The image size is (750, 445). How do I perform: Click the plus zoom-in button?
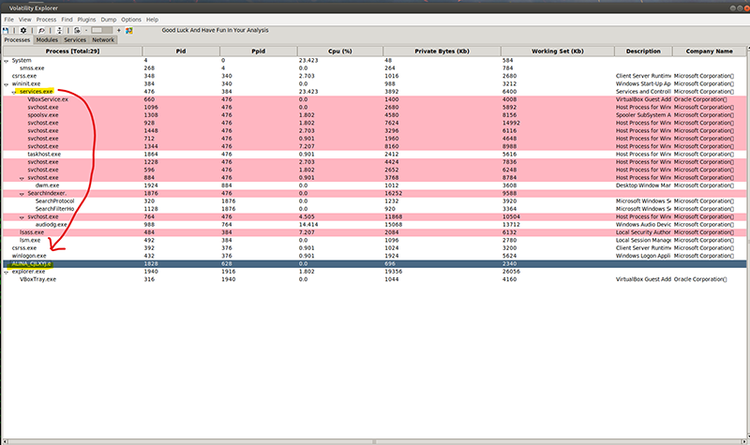click(x=119, y=30)
